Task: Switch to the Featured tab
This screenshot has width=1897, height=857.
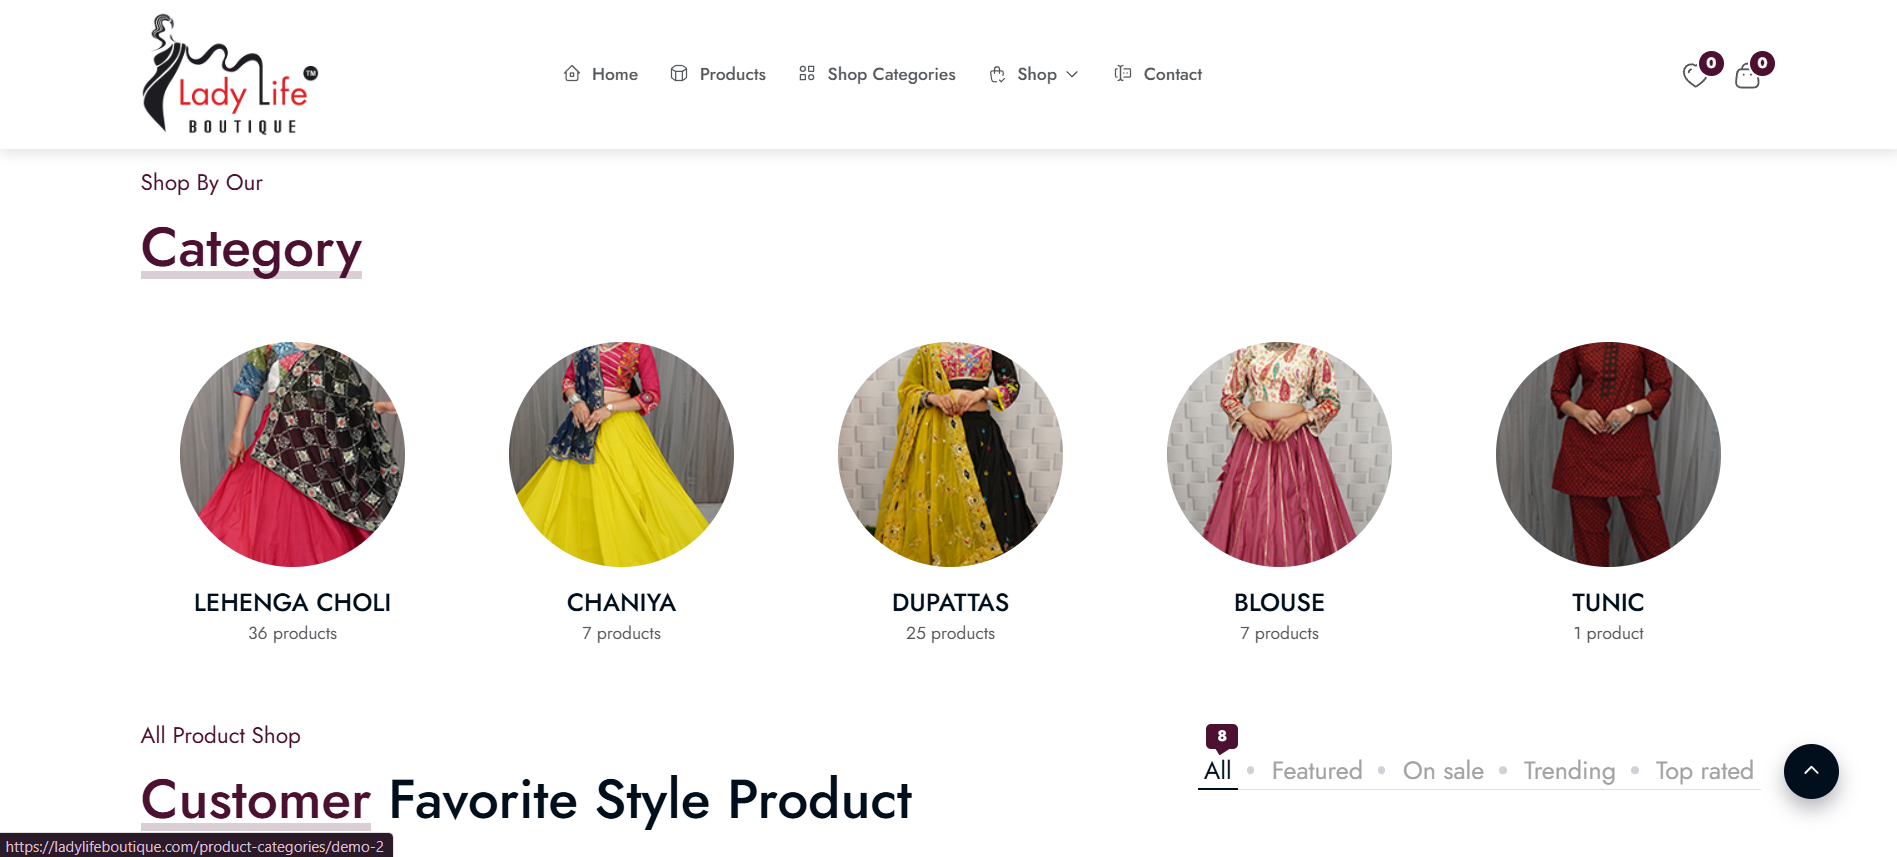Action: click(x=1316, y=771)
